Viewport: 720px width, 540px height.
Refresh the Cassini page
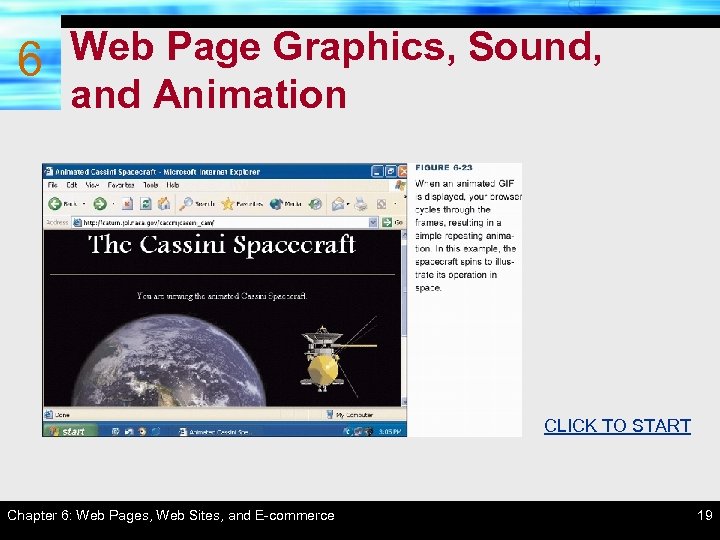click(146, 203)
